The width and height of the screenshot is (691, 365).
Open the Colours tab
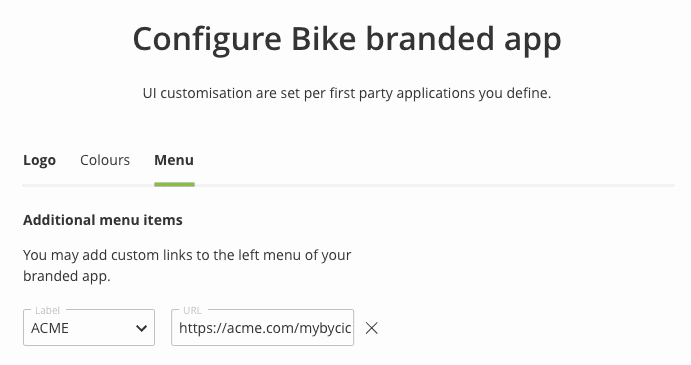coord(105,160)
